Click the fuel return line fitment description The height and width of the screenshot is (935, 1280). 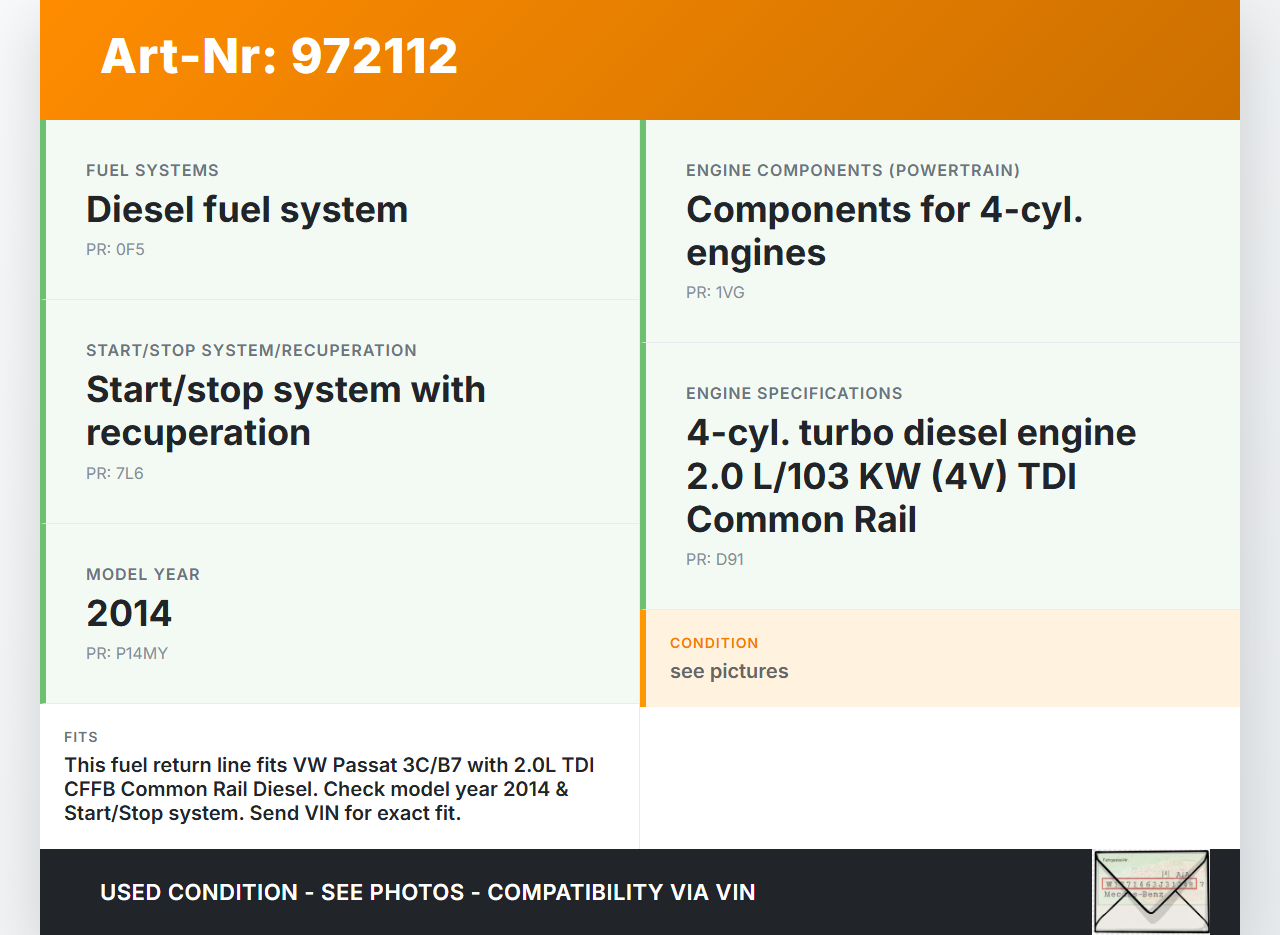[x=329, y=789]
